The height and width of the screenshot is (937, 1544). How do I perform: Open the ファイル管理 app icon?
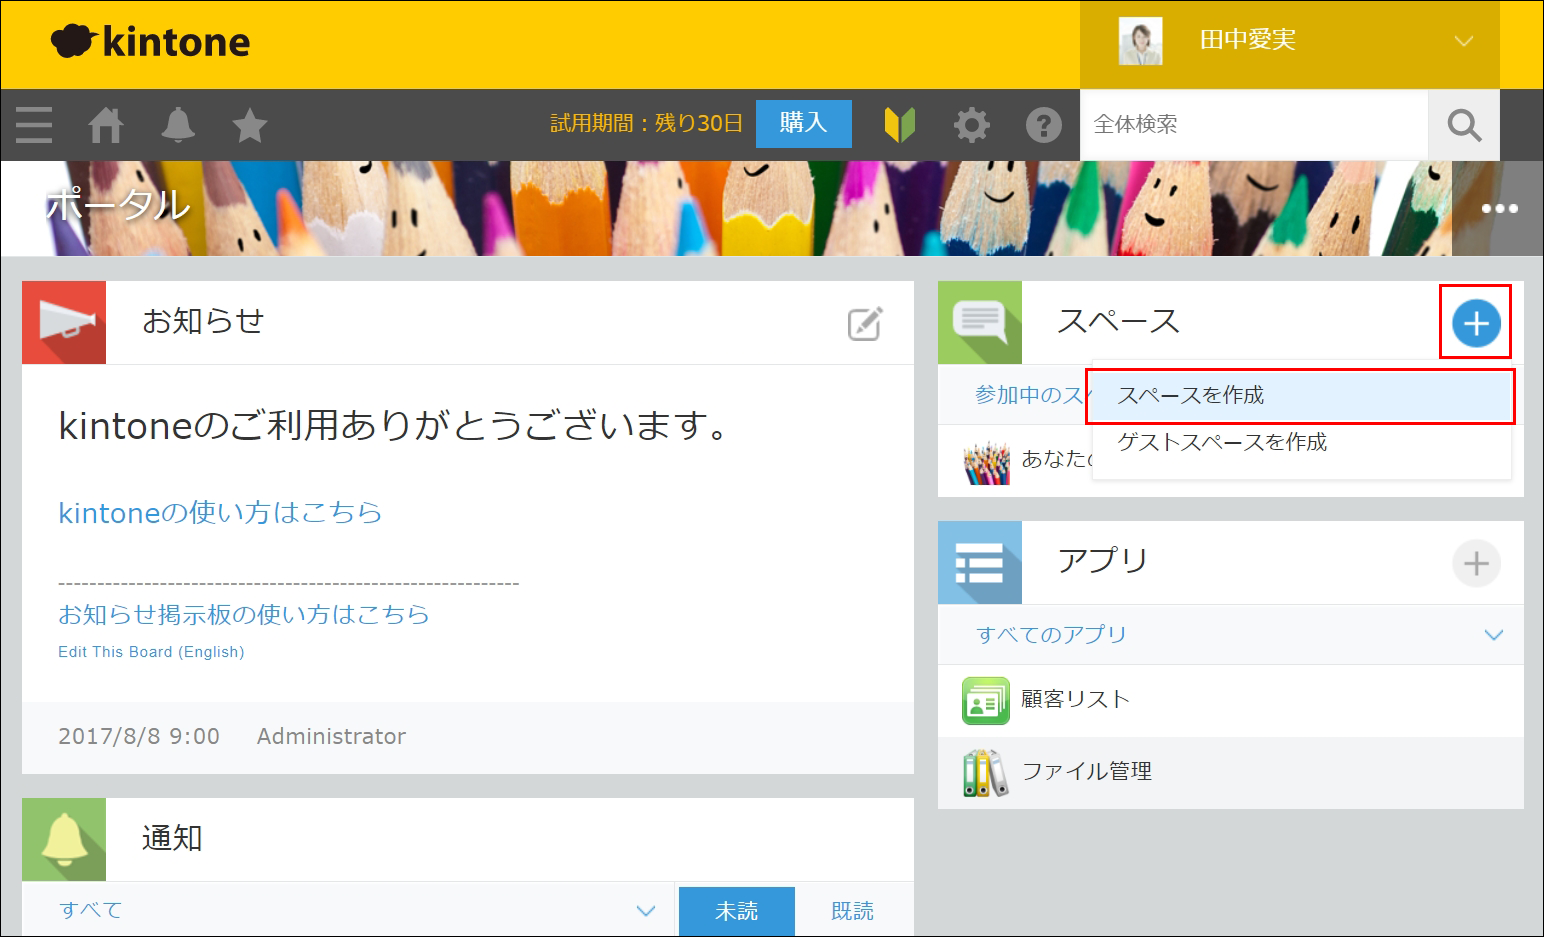tap(983, 771)
